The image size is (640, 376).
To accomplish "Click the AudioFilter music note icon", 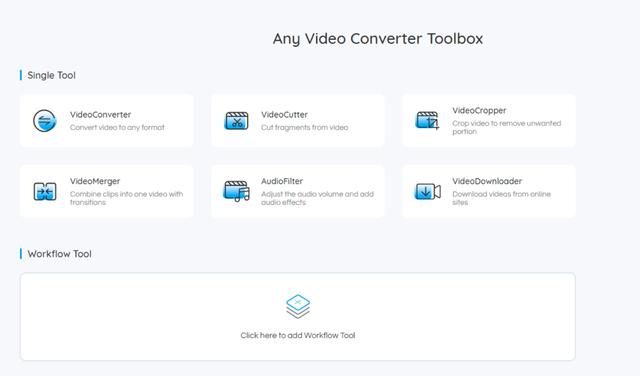I will (x=237, y=191).
